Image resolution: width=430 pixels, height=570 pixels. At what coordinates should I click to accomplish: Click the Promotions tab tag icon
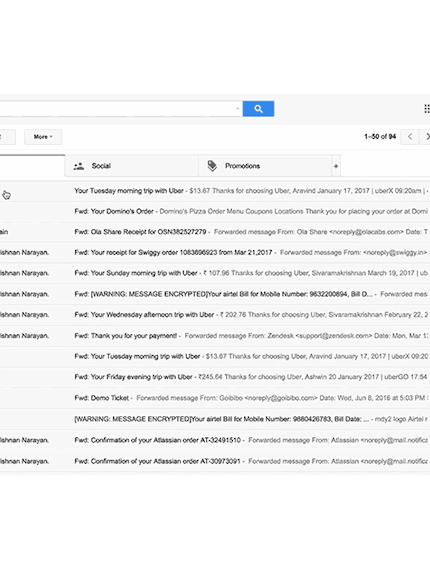click(212, 166)
